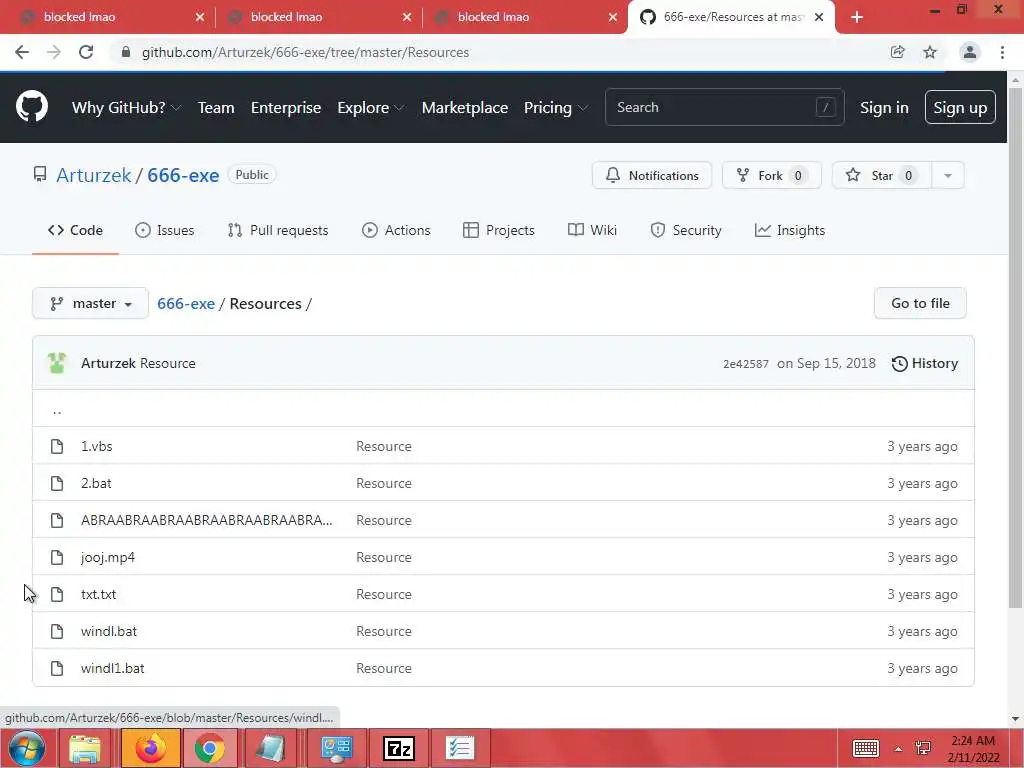The width and height of the screenshot is (1024, 768).
Task: Expand the Pricing menu
Action: (556, 107)
